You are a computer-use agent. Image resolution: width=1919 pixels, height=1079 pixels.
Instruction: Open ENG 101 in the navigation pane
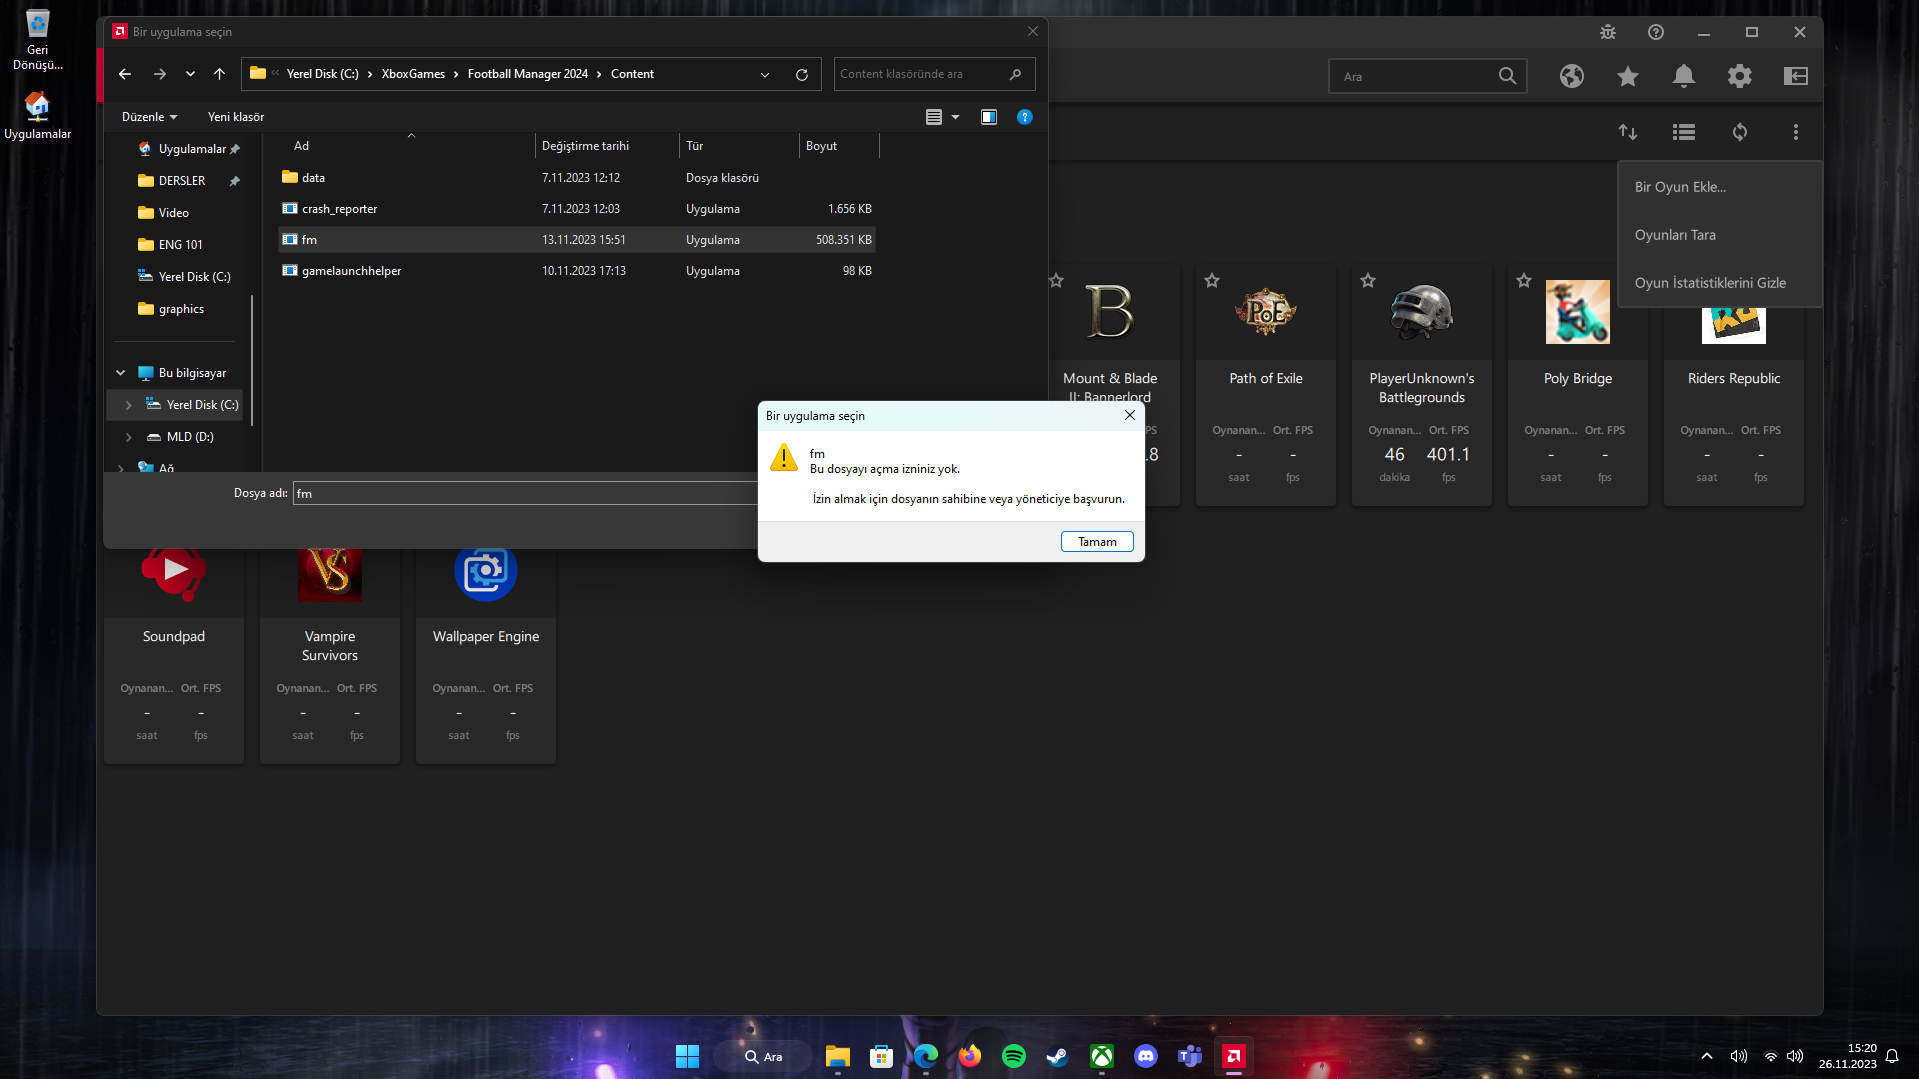[180, 245]
